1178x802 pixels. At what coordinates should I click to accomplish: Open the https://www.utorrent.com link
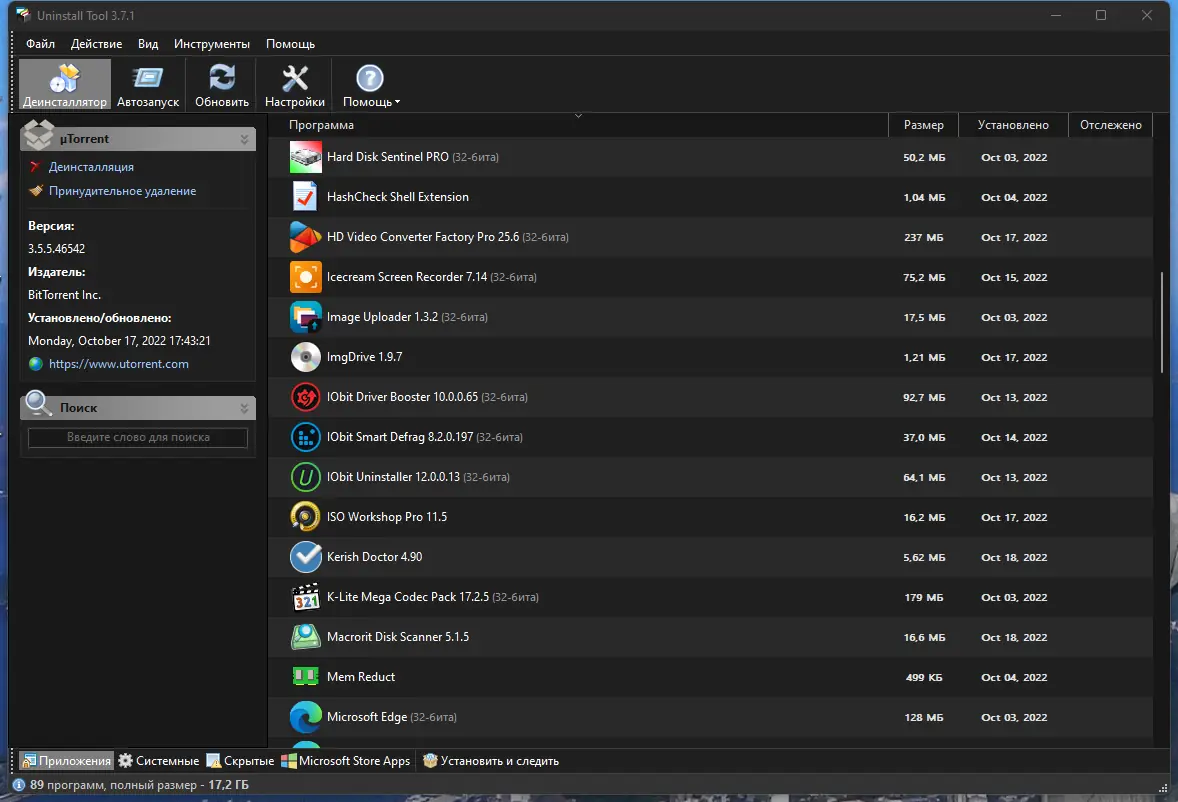coord(119,363)
